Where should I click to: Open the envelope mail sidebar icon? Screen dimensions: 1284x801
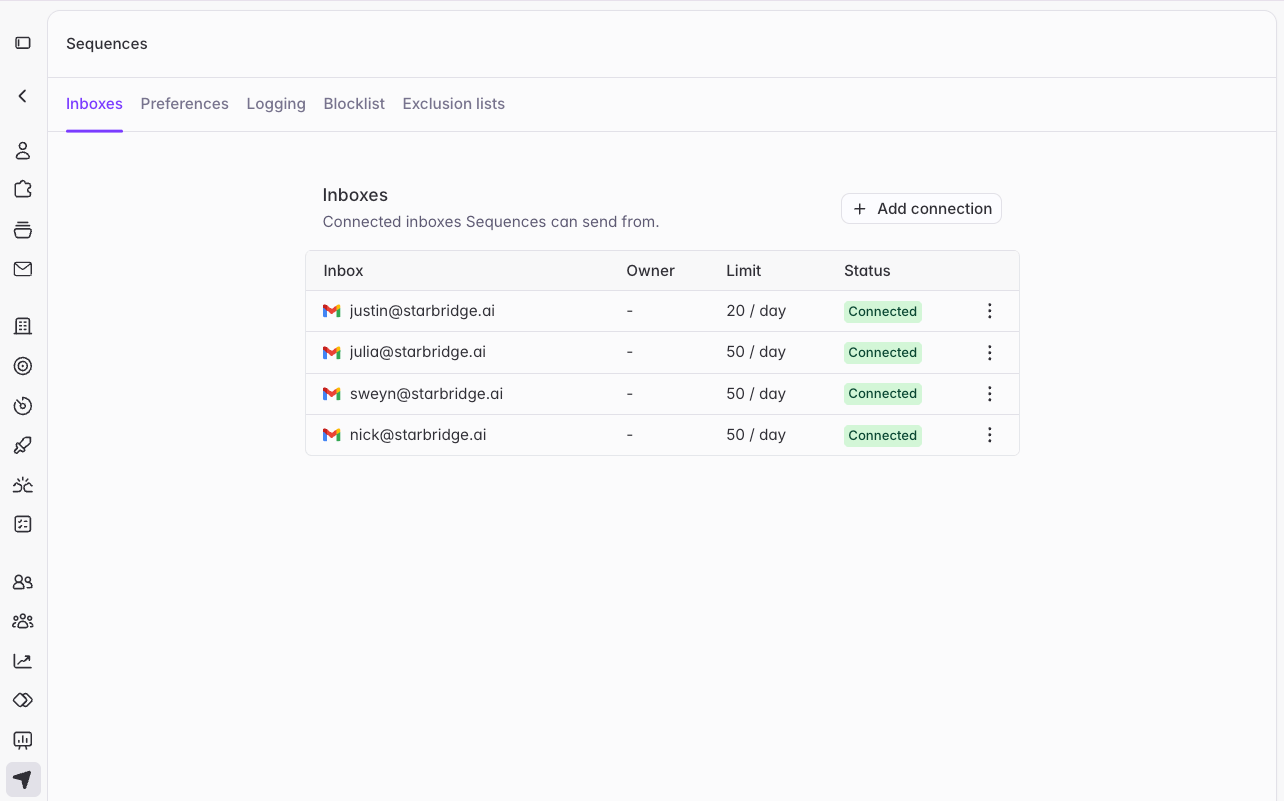(x=23, y=269)
